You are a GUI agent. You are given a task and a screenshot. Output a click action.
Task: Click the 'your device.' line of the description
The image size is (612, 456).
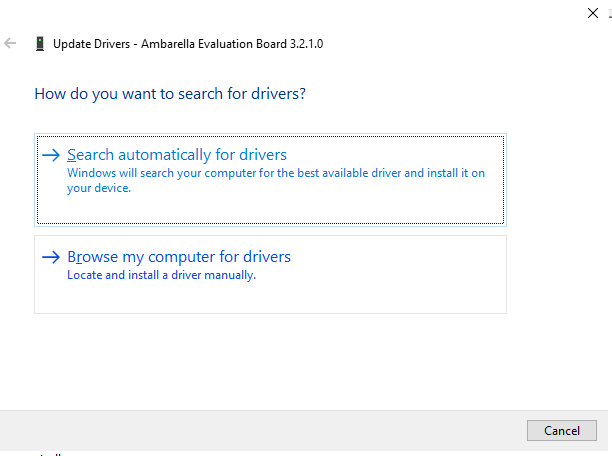click(99, 188)
